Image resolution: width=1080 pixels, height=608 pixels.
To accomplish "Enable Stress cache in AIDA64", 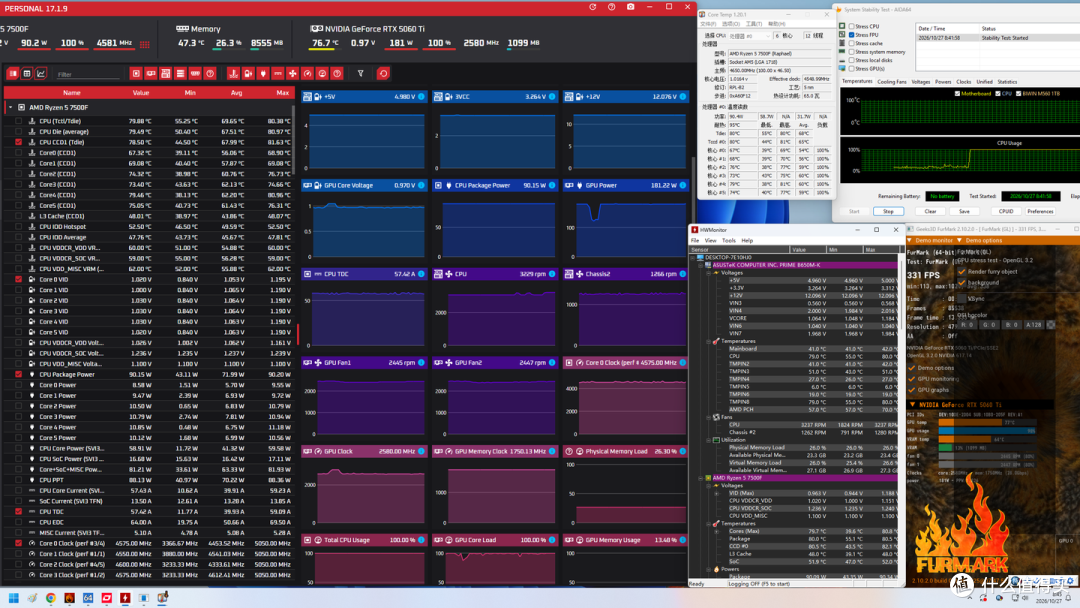I will coord(852,43).
